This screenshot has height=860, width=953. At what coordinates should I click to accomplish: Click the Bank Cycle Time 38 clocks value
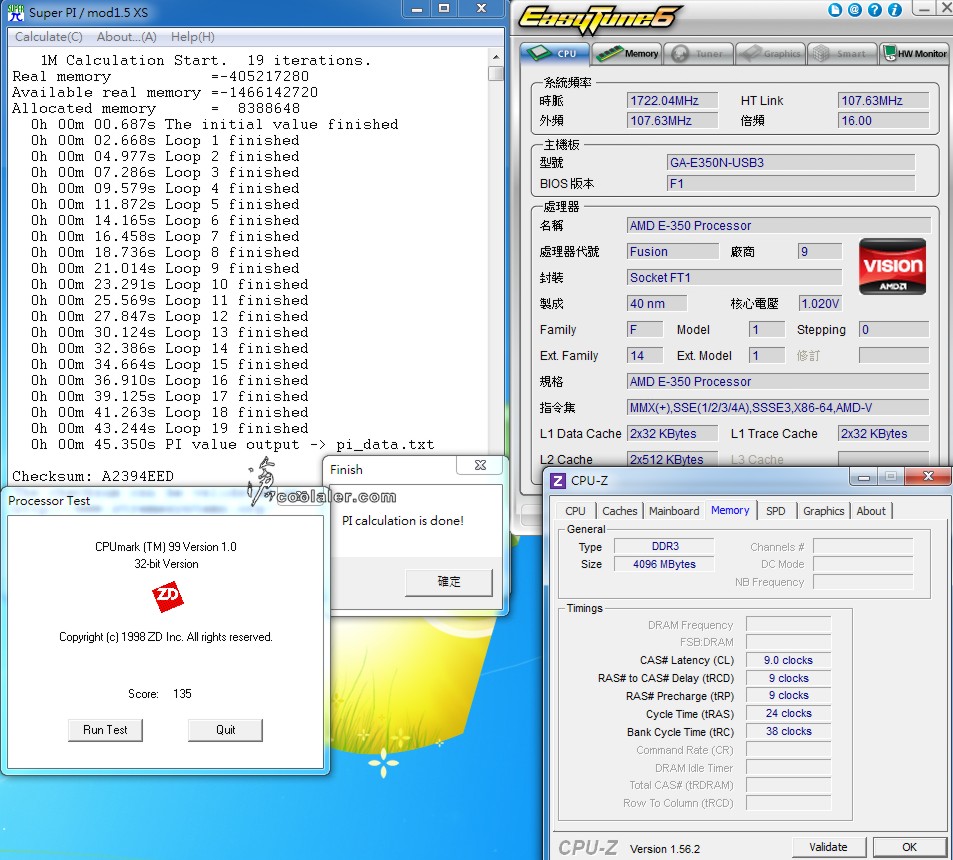pyautogui.click(x=788, y=731)
